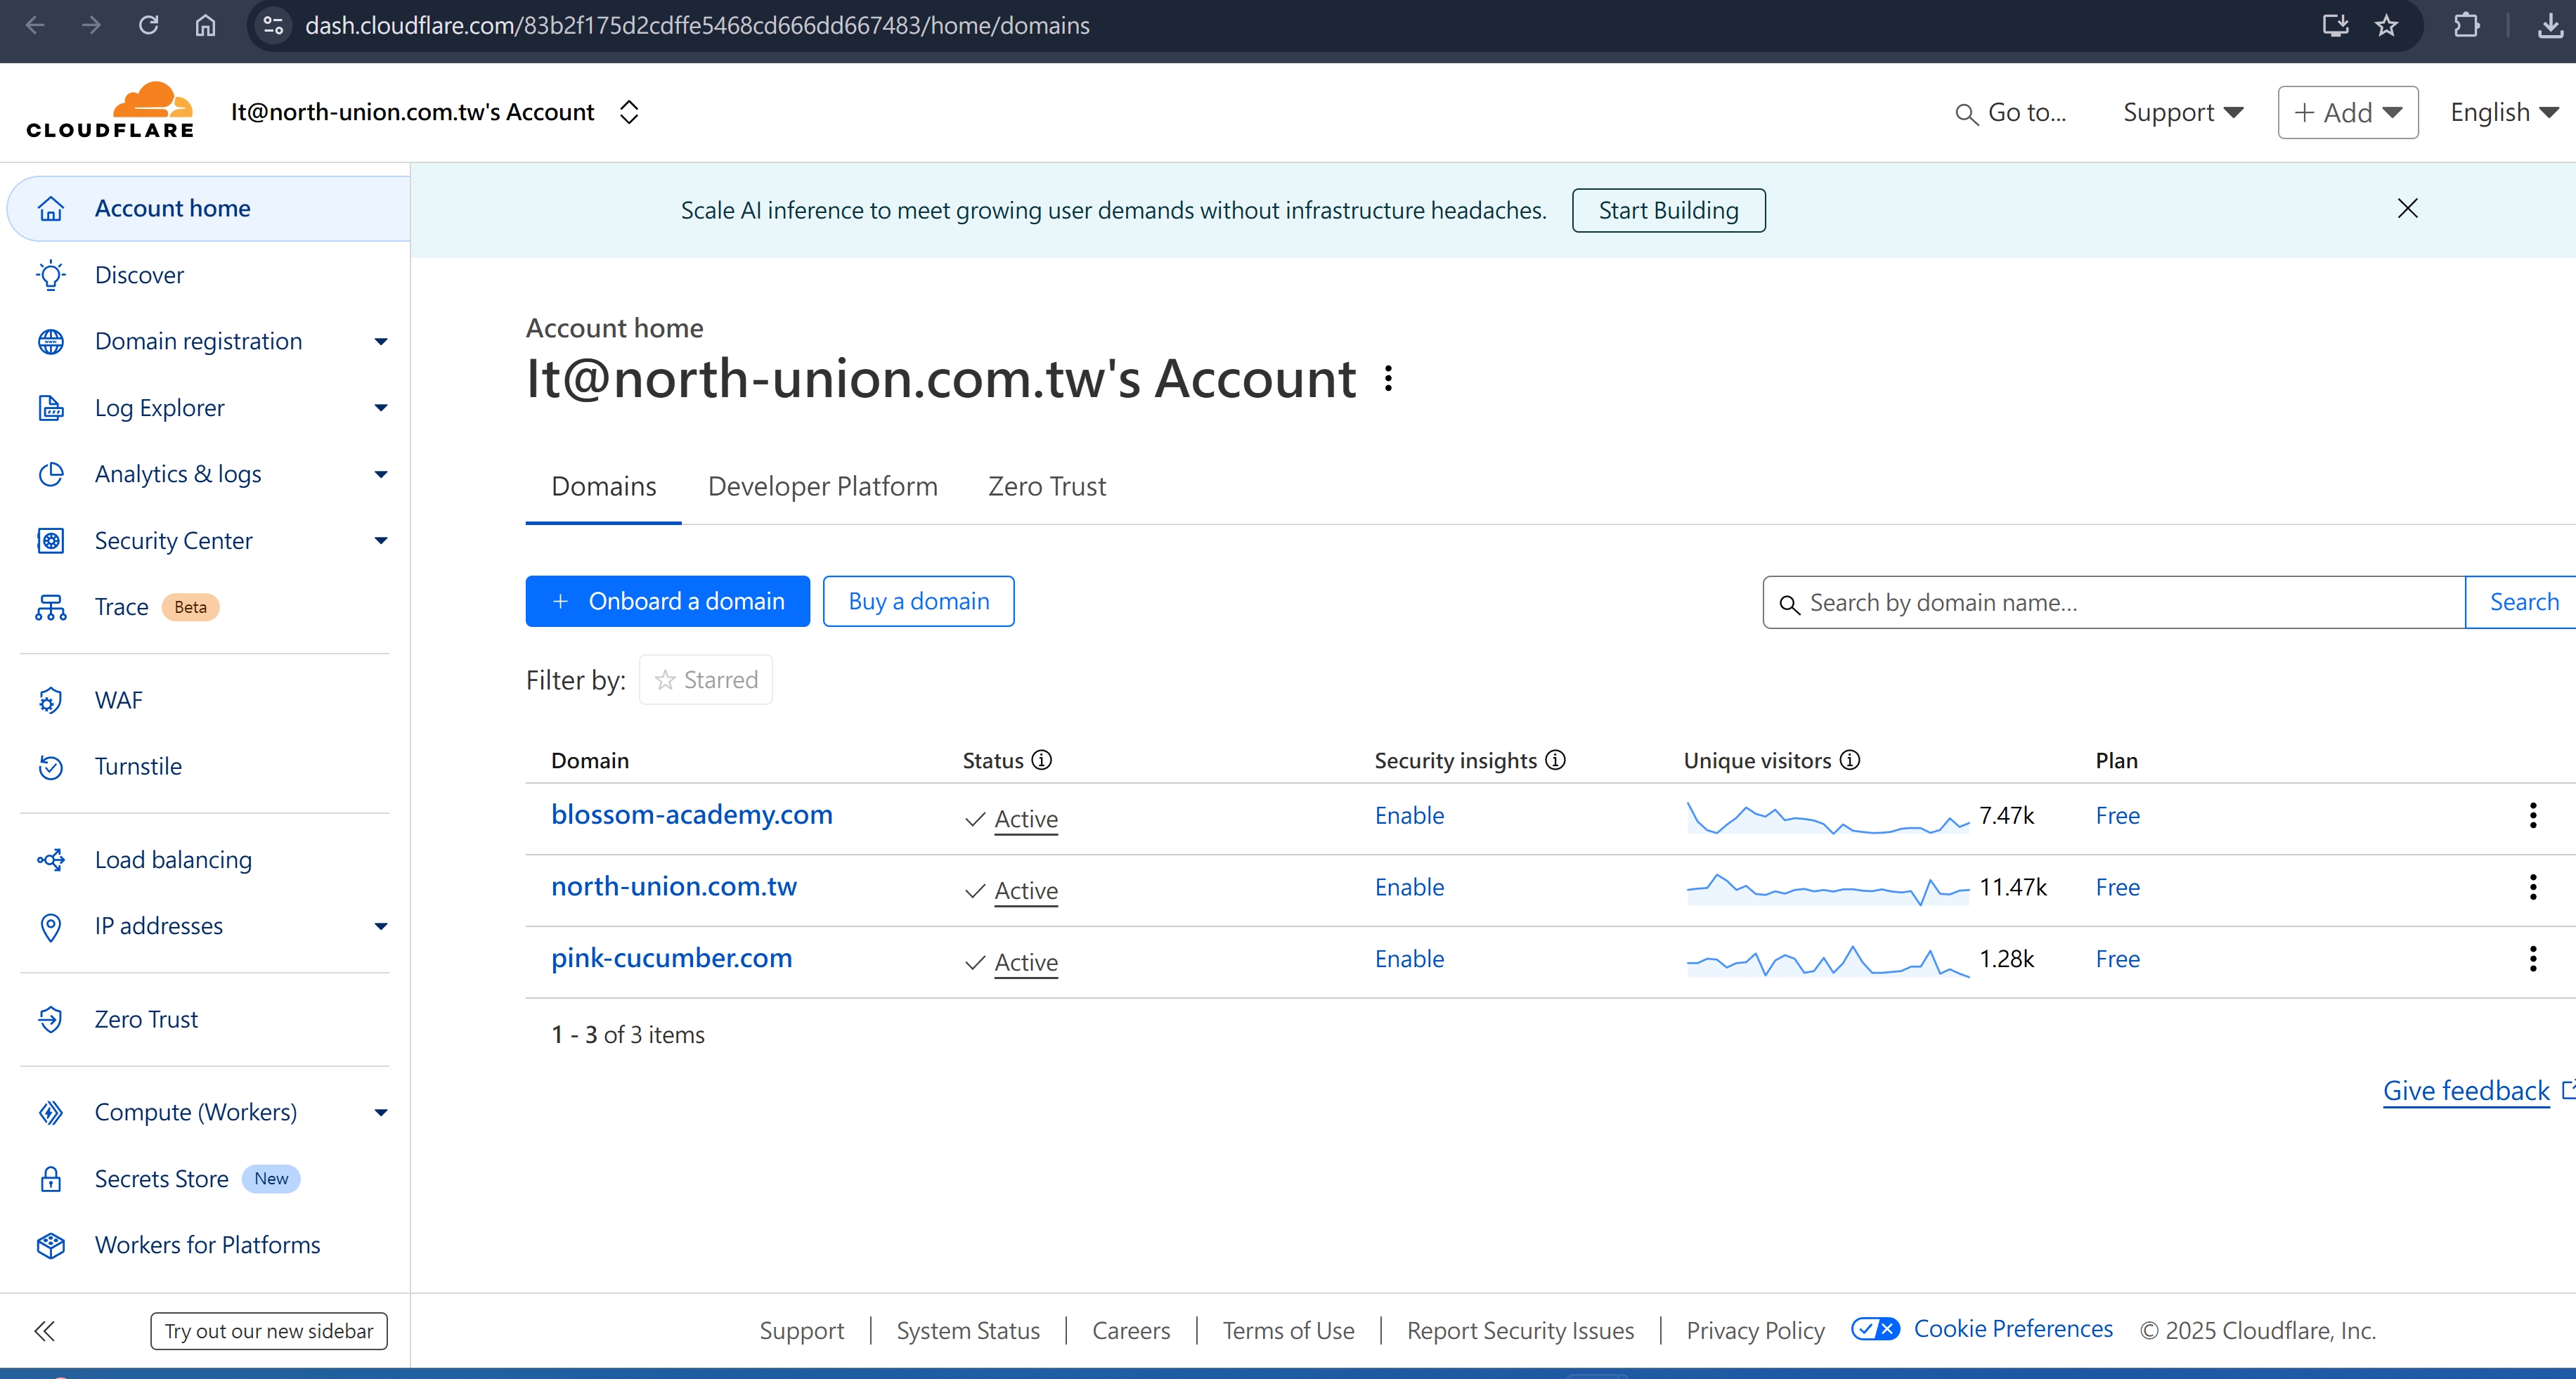Click Try out our new sidebar
The width and height of the screenshot is (2576, 1379).
(x=269, y=1331)
